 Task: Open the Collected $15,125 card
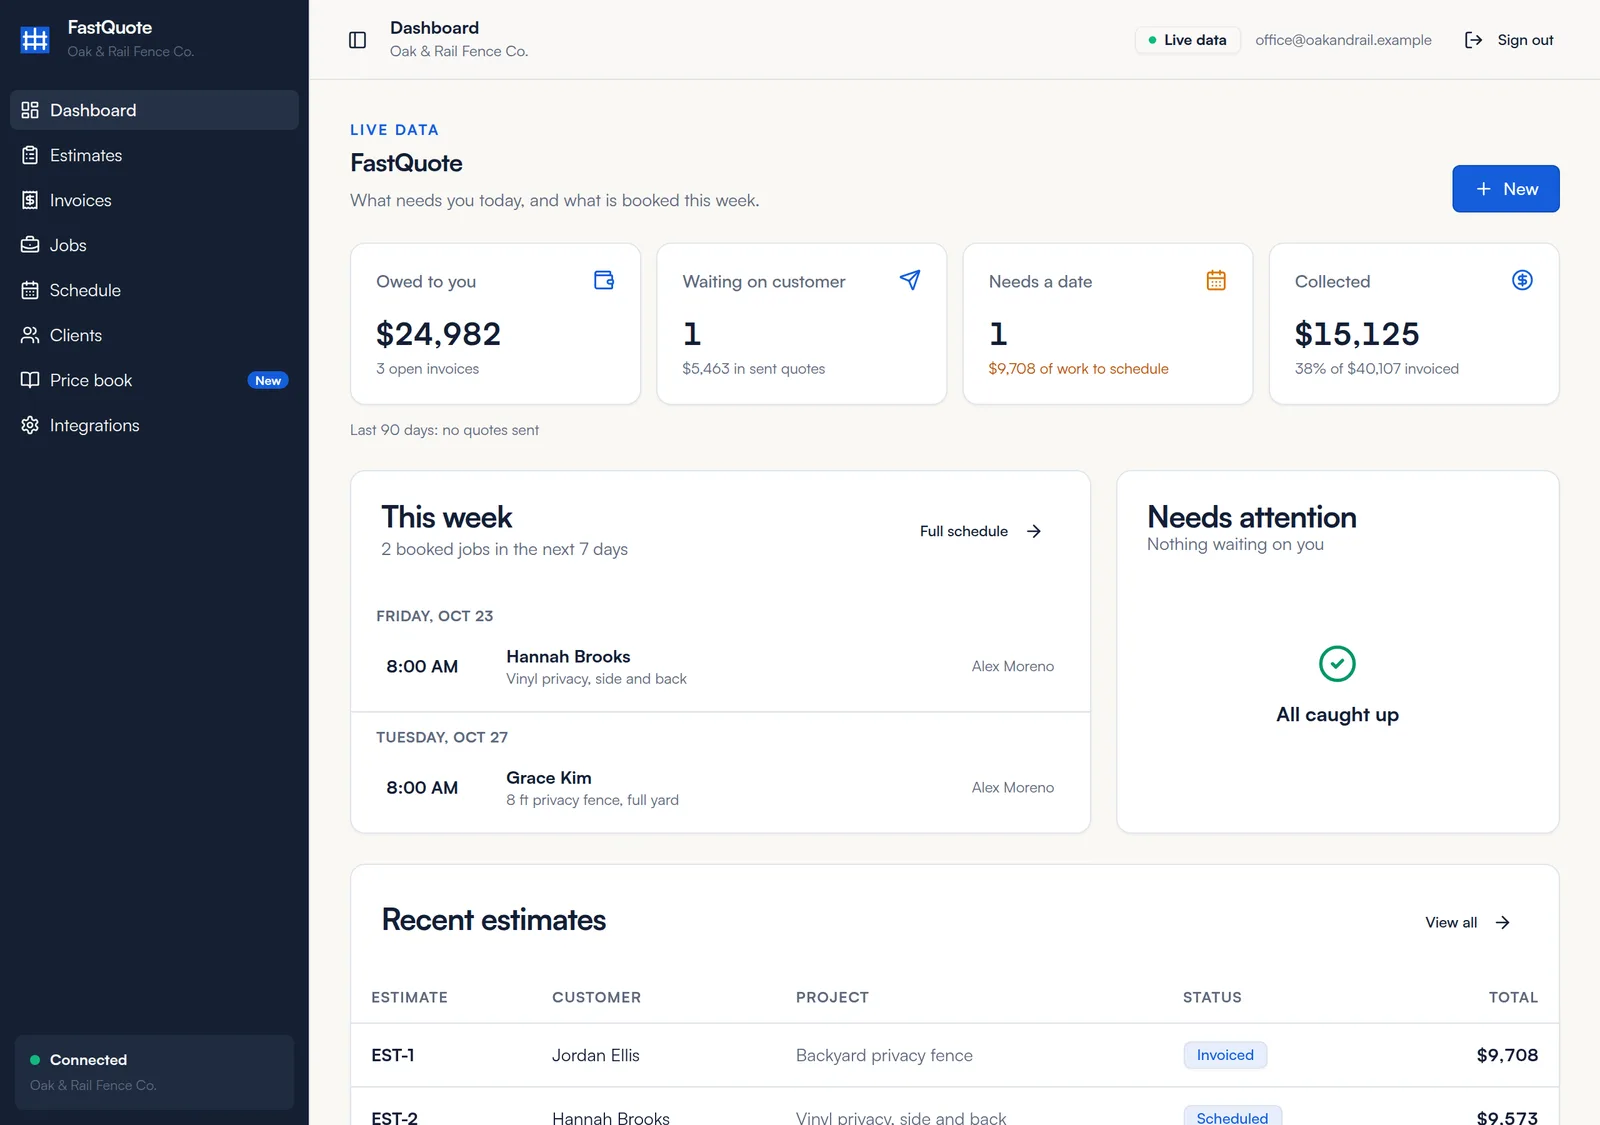point(1414,324)
